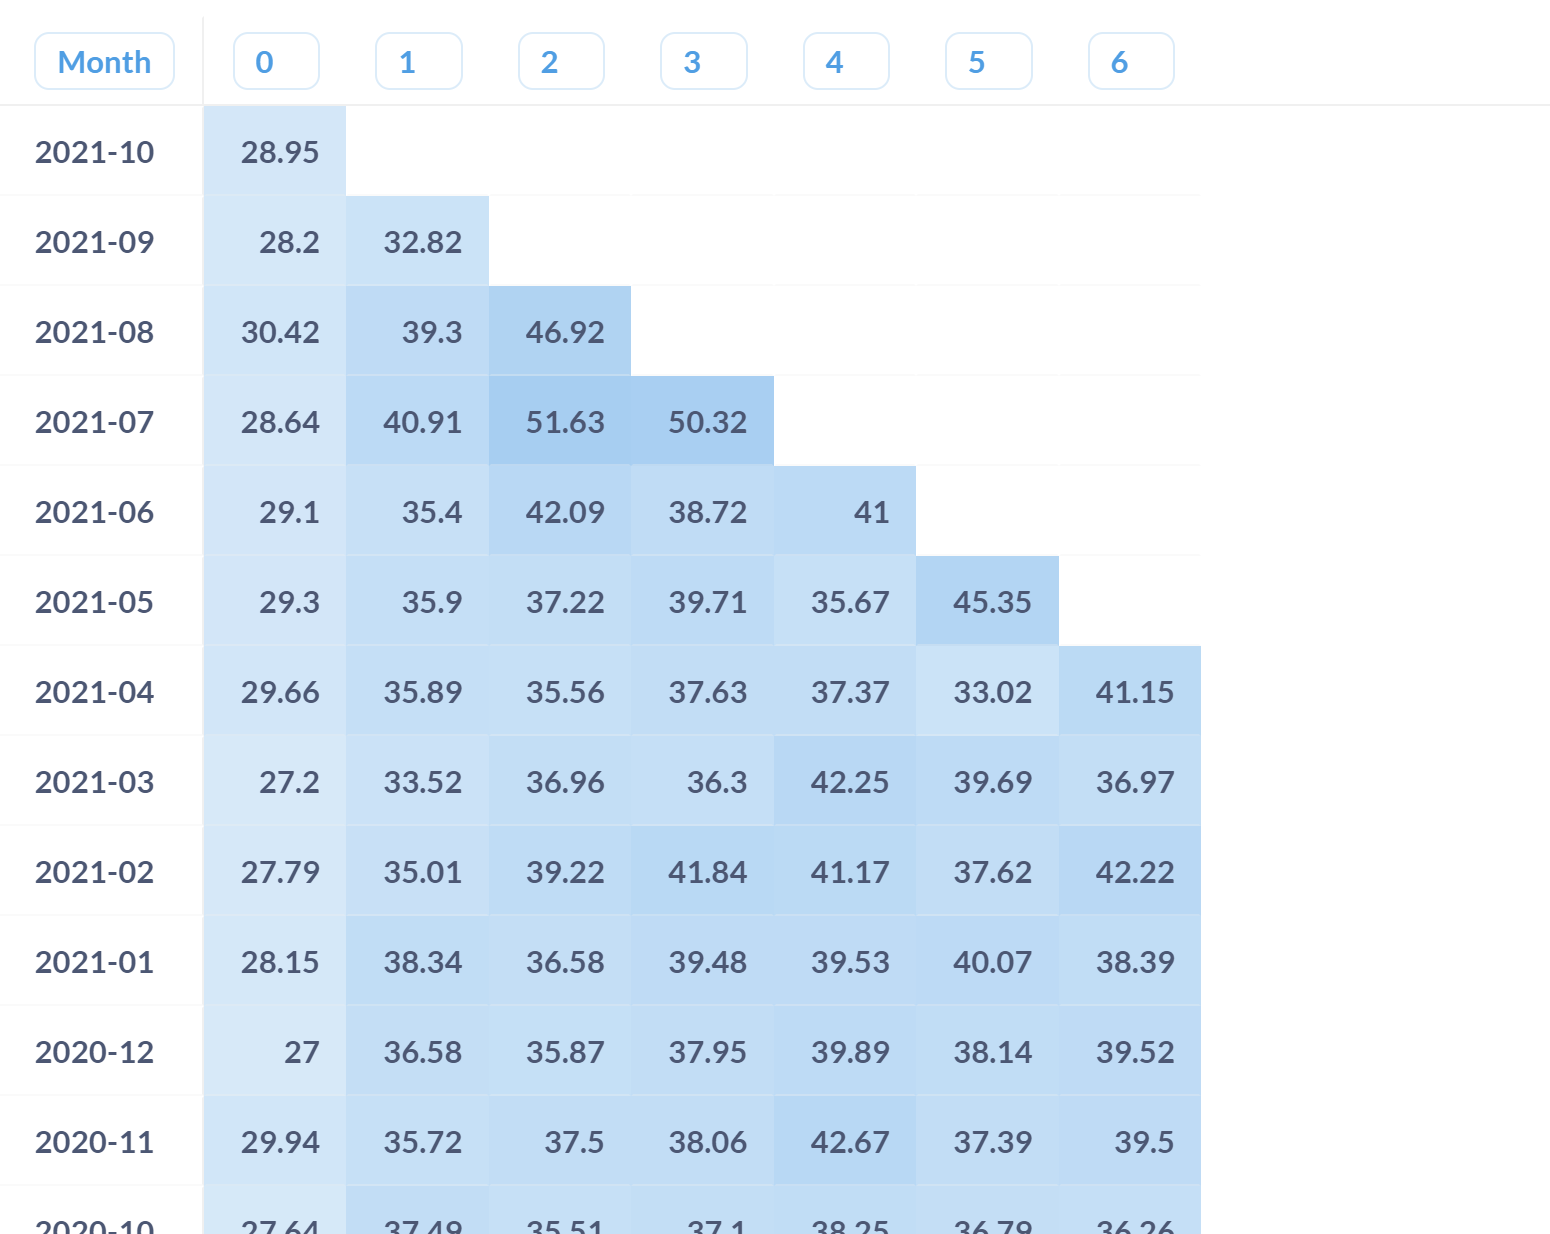1550x1234 pixels.
Task: Click the cell with value 45.35
Action: pyautogui.click(x=992, y=602)
